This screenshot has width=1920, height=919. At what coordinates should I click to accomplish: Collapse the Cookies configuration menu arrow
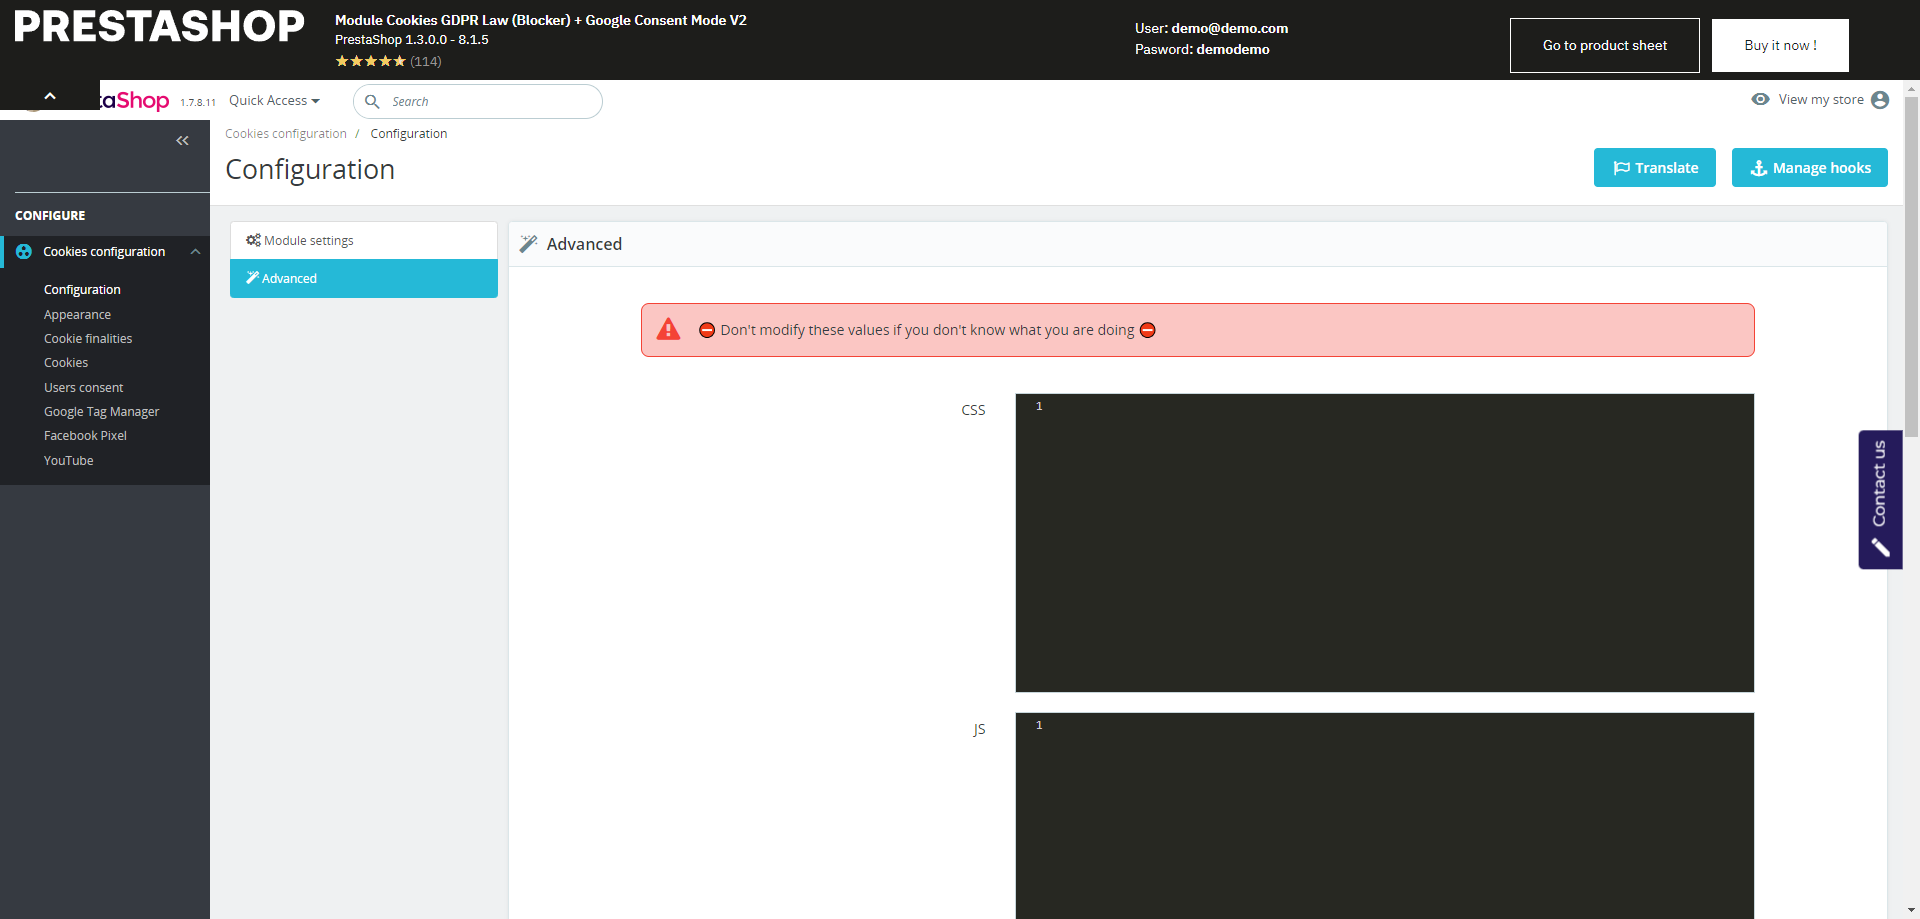coord(196,252)
